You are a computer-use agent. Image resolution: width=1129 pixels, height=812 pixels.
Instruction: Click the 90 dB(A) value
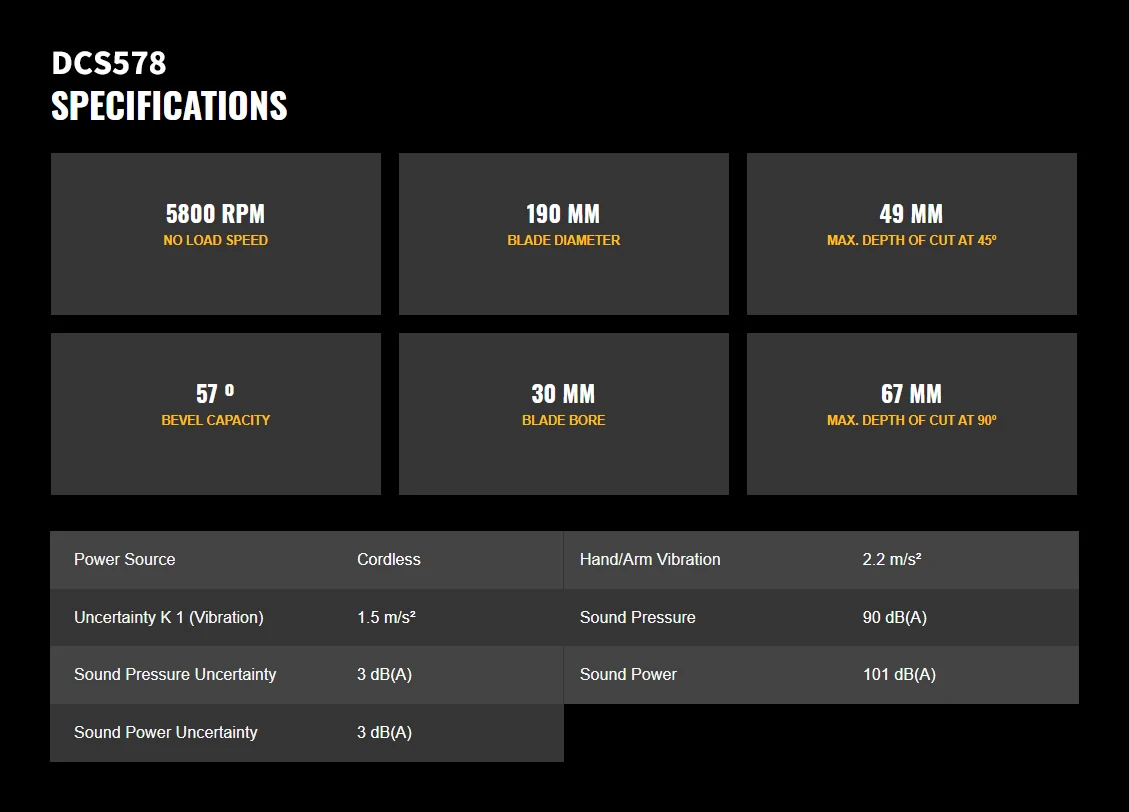[895, 618]
